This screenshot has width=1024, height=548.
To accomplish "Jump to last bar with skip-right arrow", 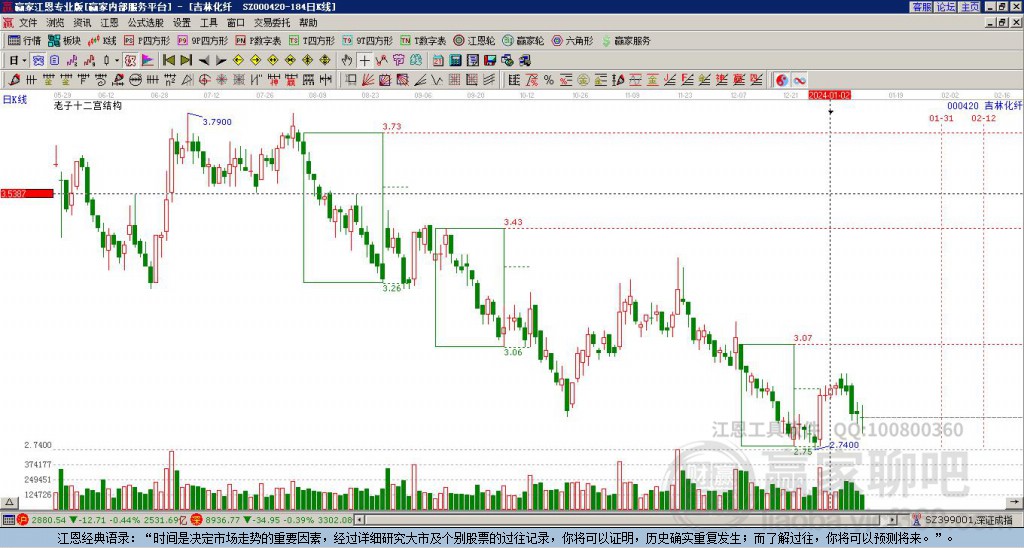I will pos(186,60).
